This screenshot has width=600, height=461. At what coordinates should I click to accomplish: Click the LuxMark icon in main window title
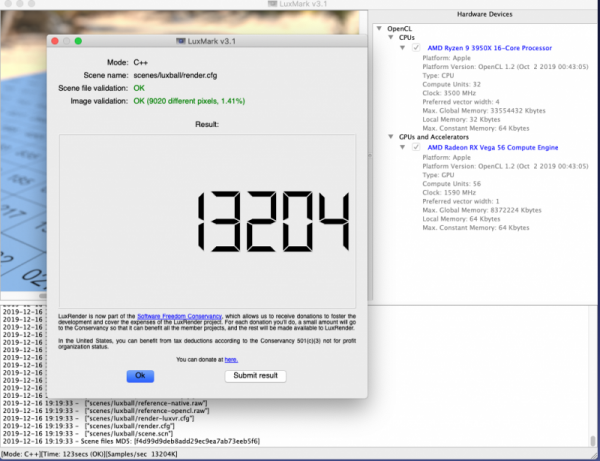click(x=272, y=4)
